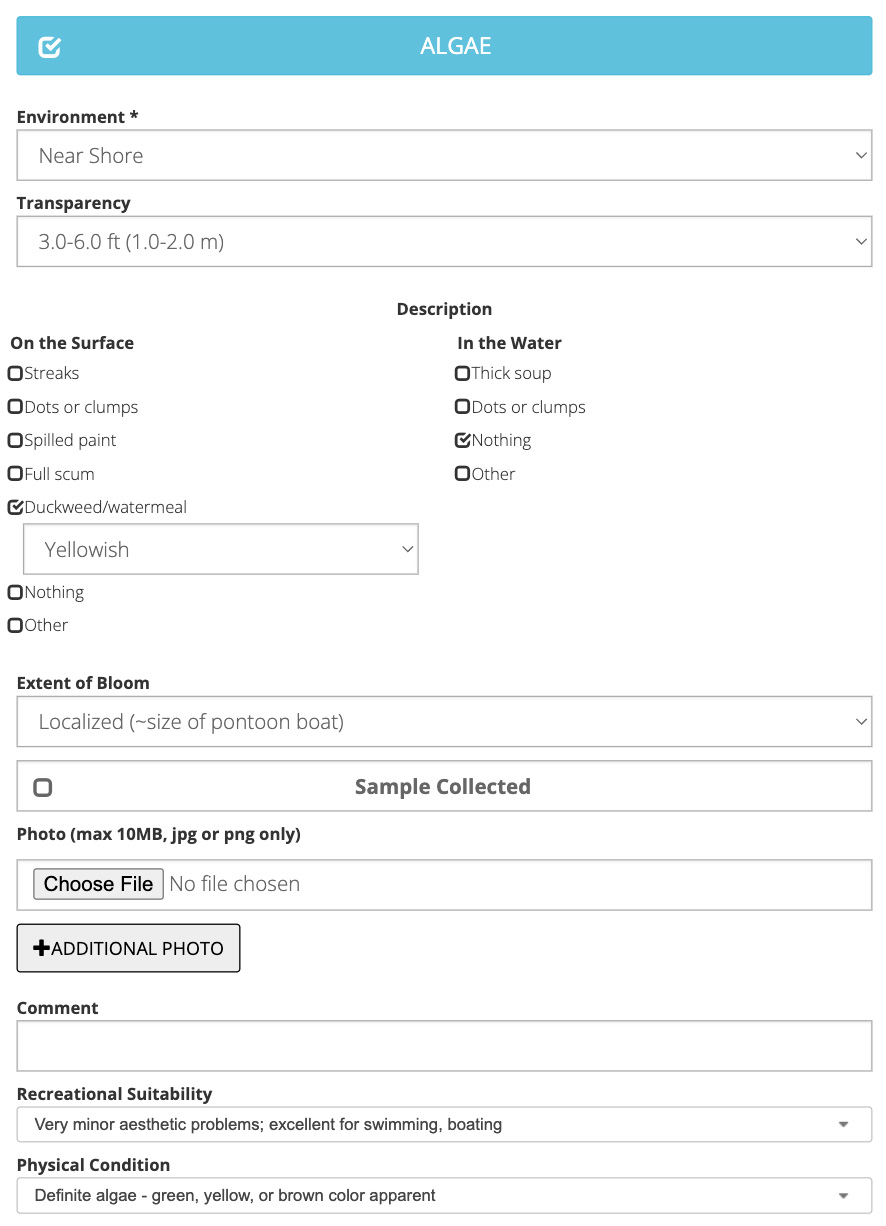The image size is (886, 1226).
Task: Tick the Spilled paint checkbox
Action: 15,440
